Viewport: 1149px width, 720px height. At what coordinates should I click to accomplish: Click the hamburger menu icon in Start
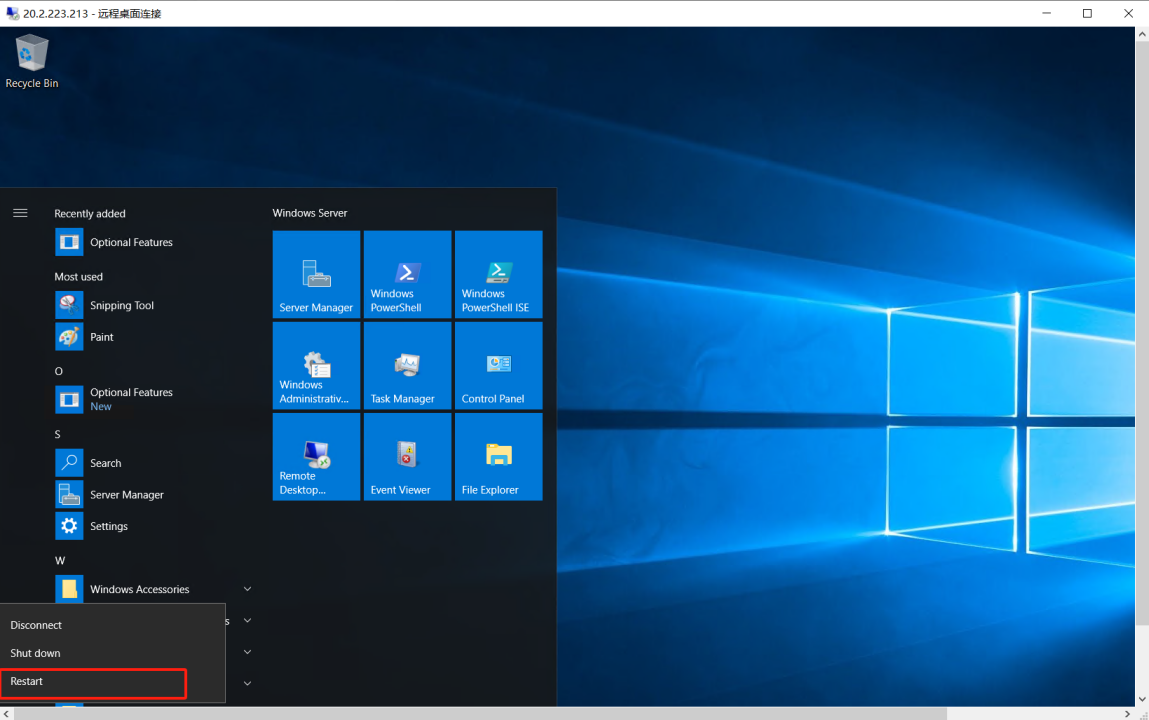click(21, 213)
